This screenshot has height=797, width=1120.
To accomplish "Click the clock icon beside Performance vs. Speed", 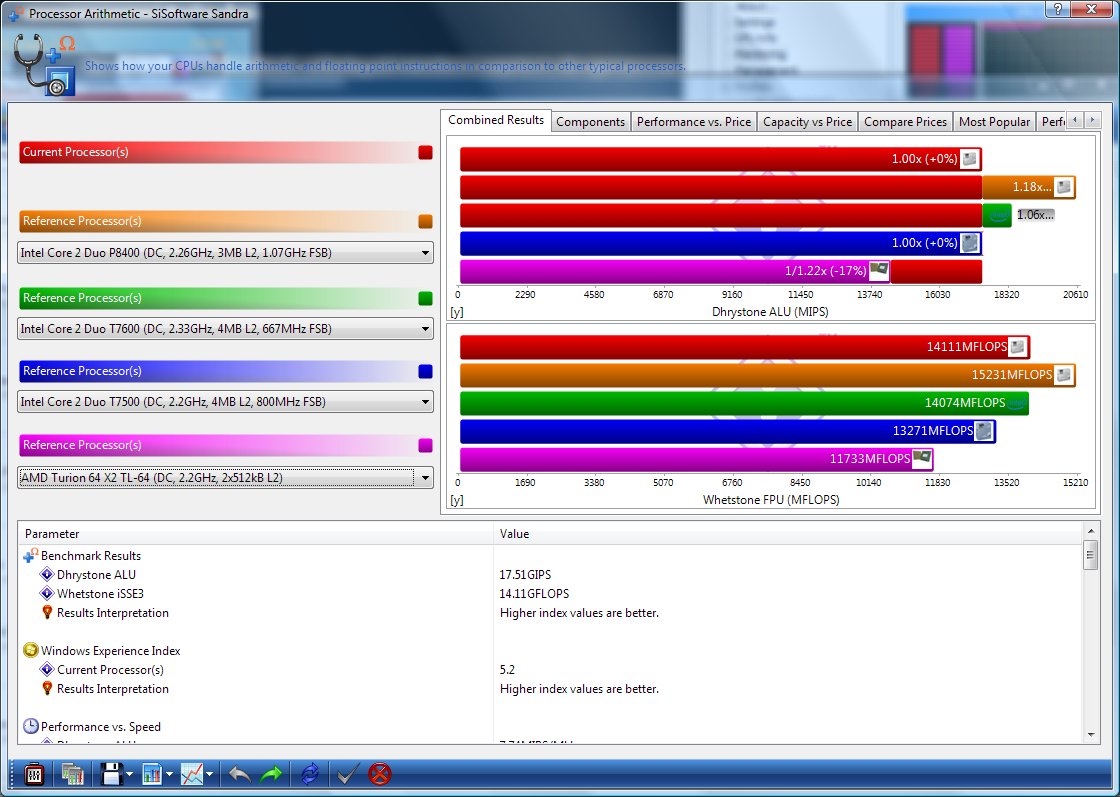I will (x=30, y=726).
